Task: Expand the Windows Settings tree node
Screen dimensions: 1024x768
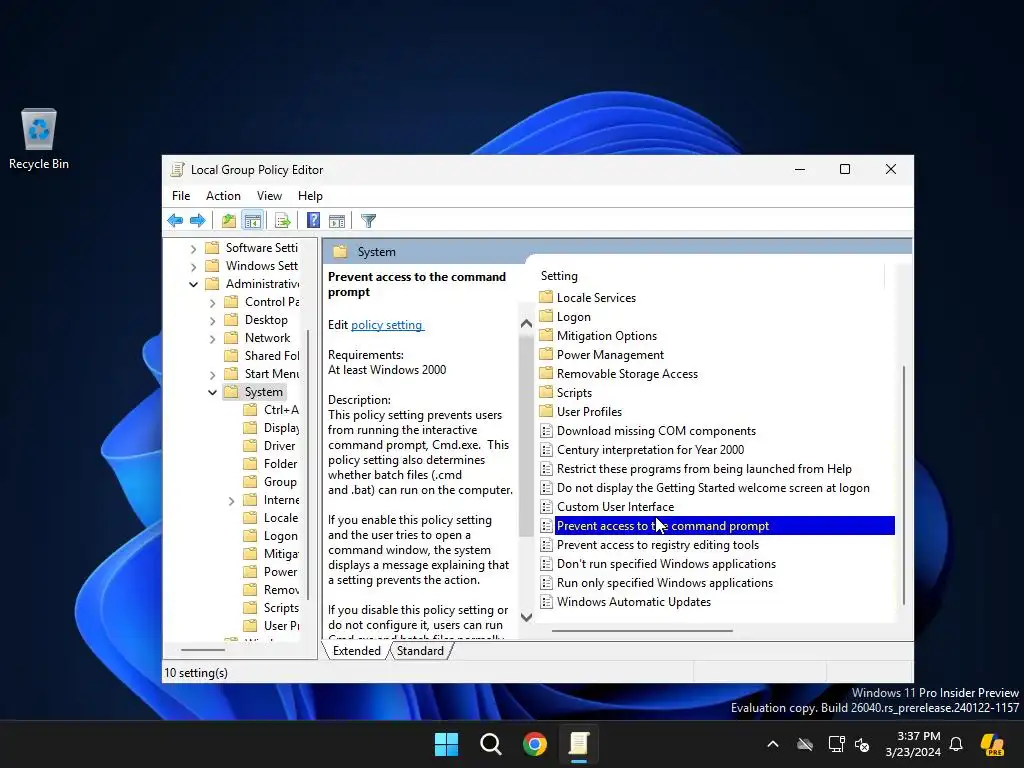Action: (193, 266)
